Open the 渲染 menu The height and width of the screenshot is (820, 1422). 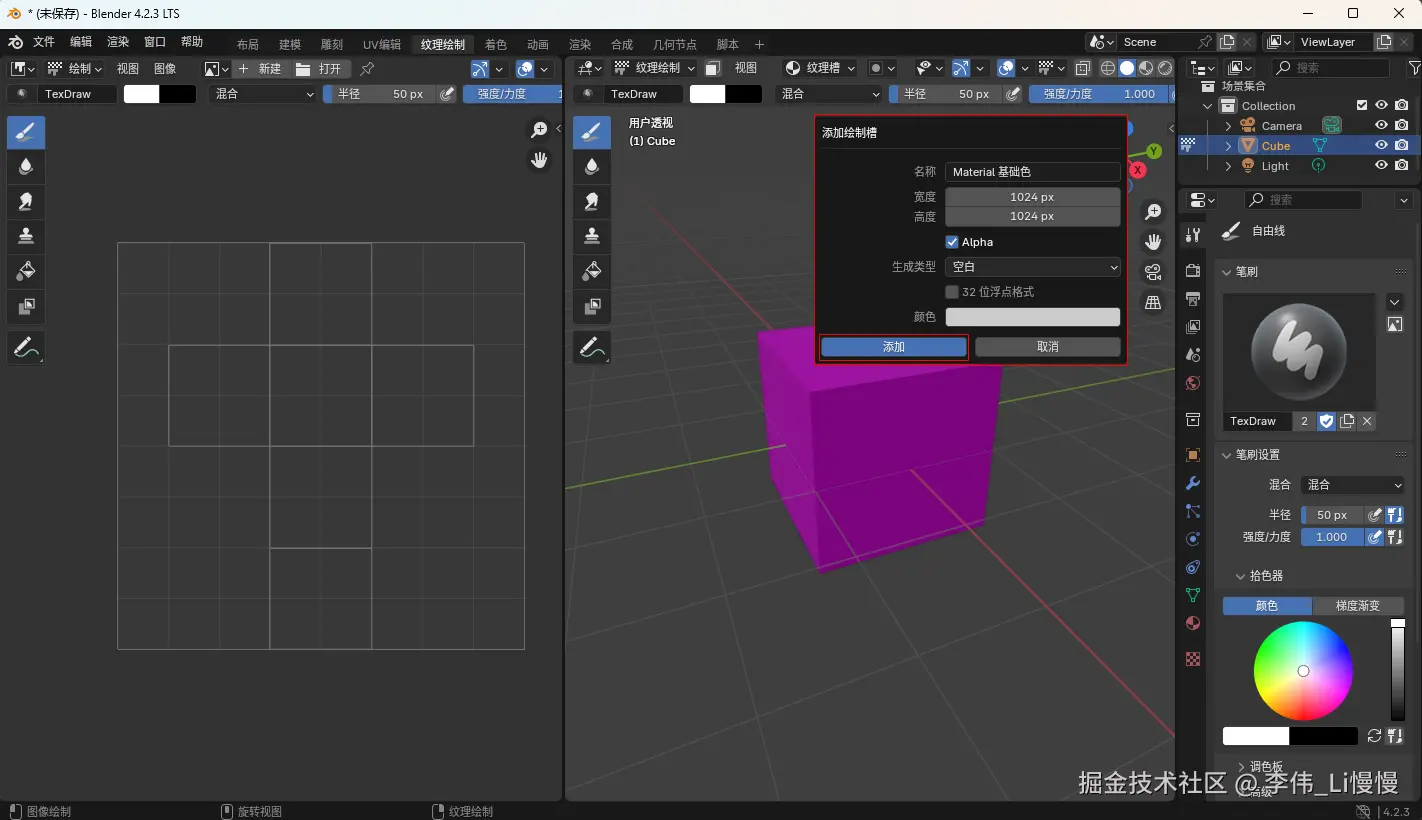(118, 42)
